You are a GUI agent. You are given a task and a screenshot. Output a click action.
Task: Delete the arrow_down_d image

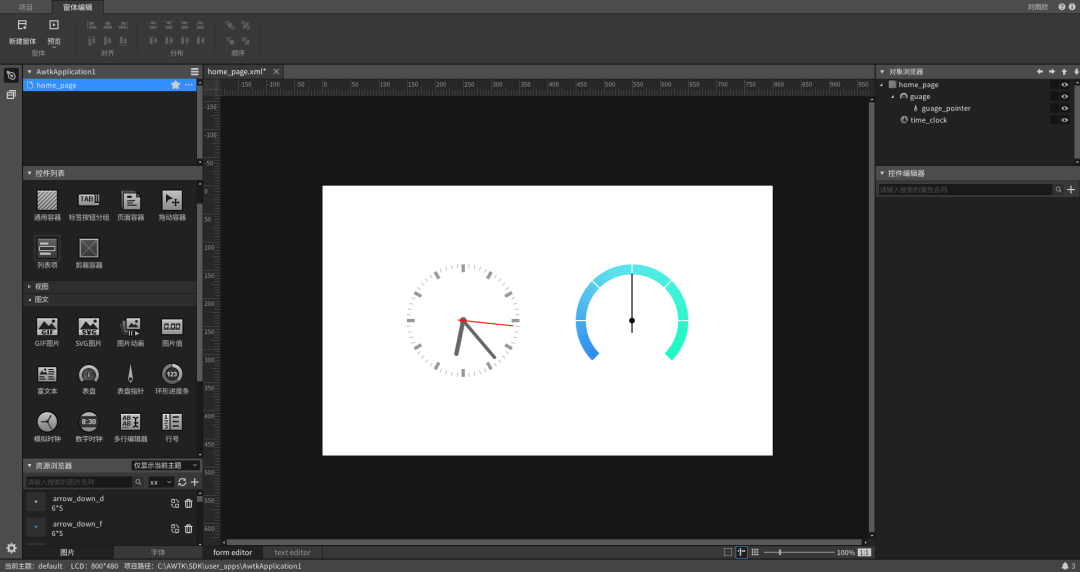(189, 504)
